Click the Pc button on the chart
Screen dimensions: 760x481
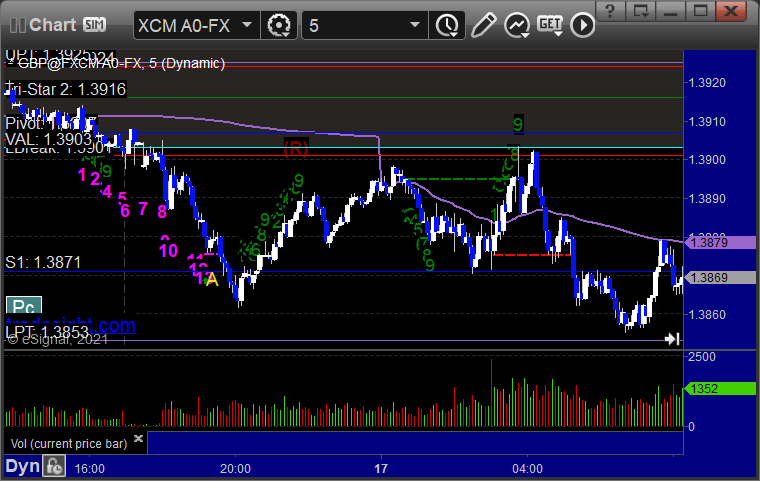pos(24,305)
